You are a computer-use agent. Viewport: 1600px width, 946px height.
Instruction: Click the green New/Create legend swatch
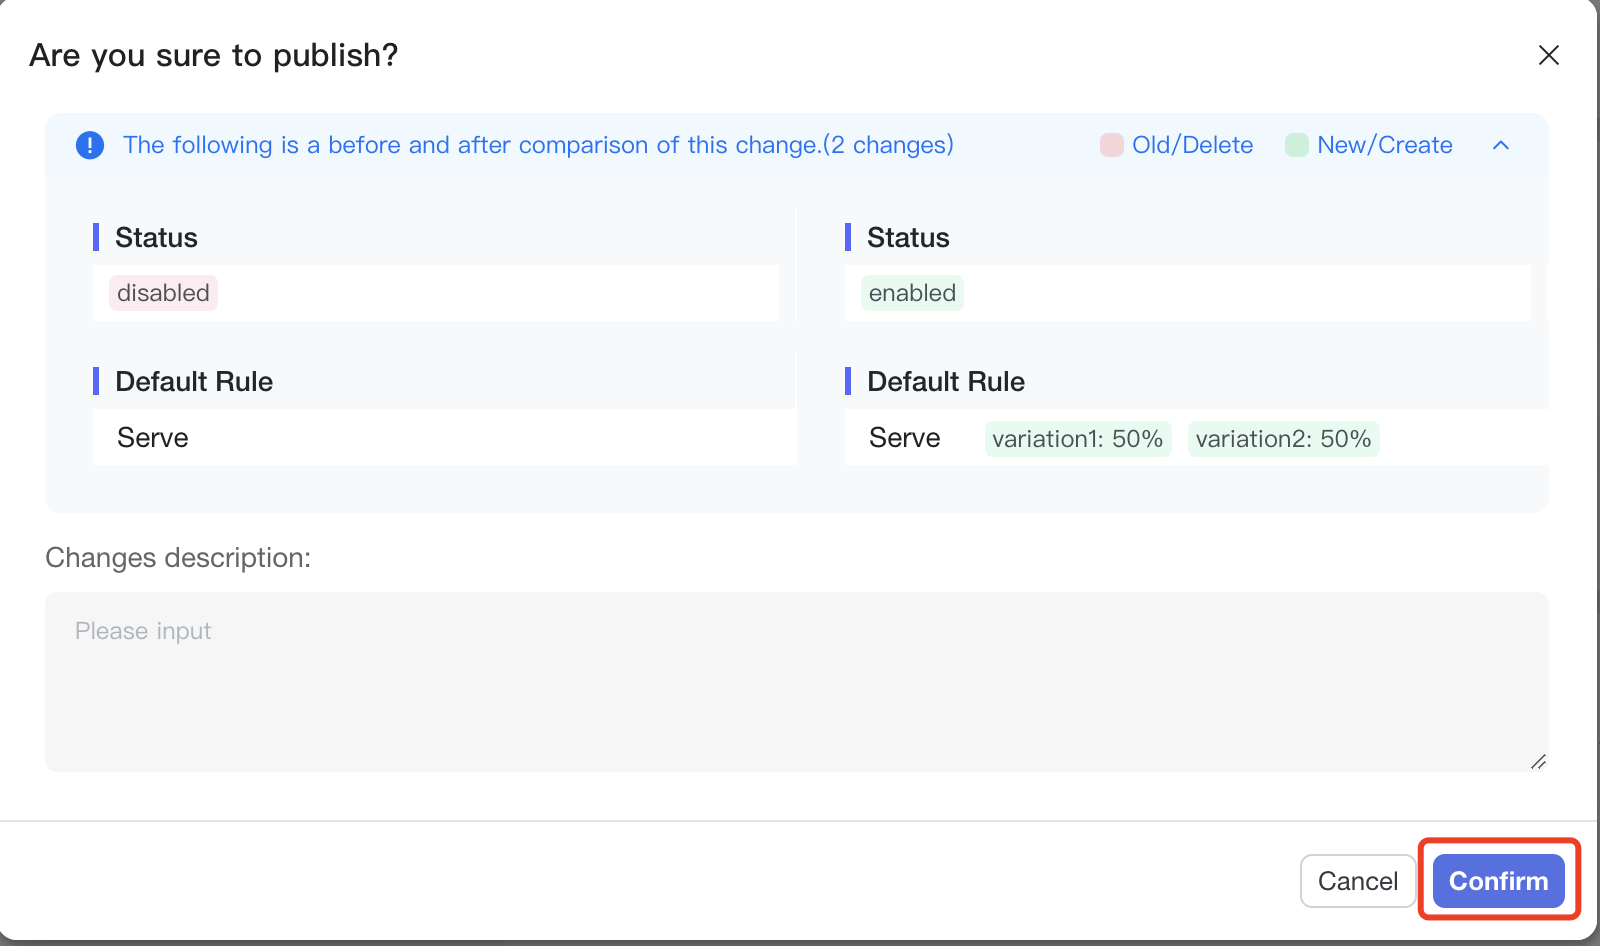(x=1296, y=146)
